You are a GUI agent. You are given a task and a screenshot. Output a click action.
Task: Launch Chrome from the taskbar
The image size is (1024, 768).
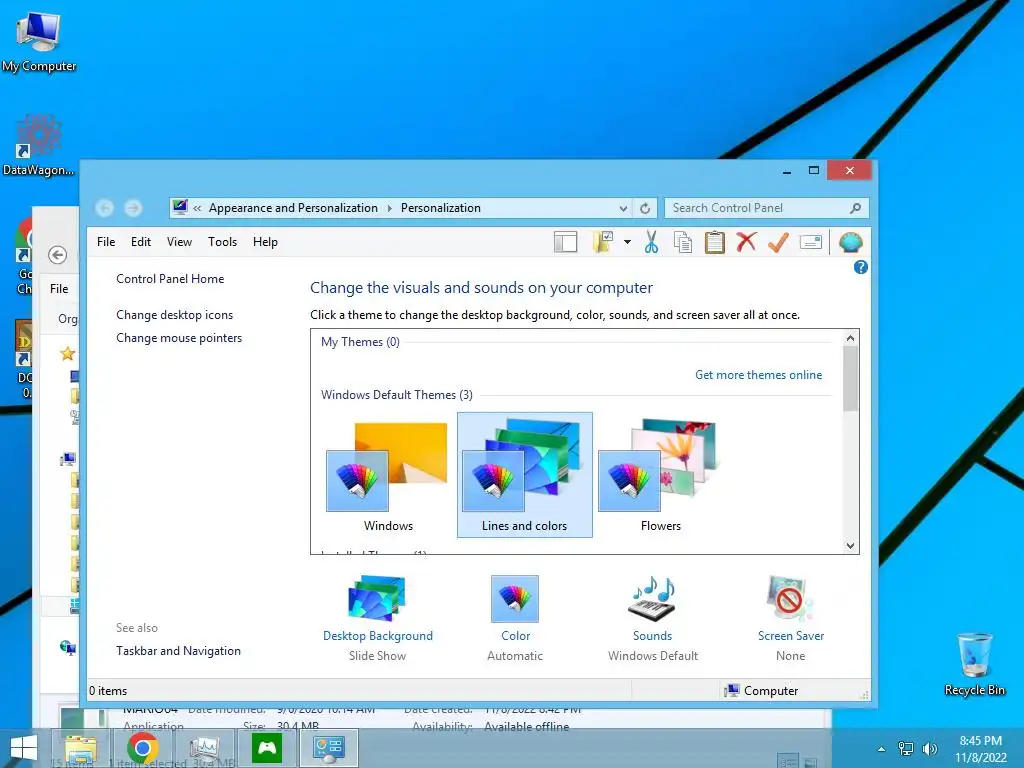pos(142,748)
